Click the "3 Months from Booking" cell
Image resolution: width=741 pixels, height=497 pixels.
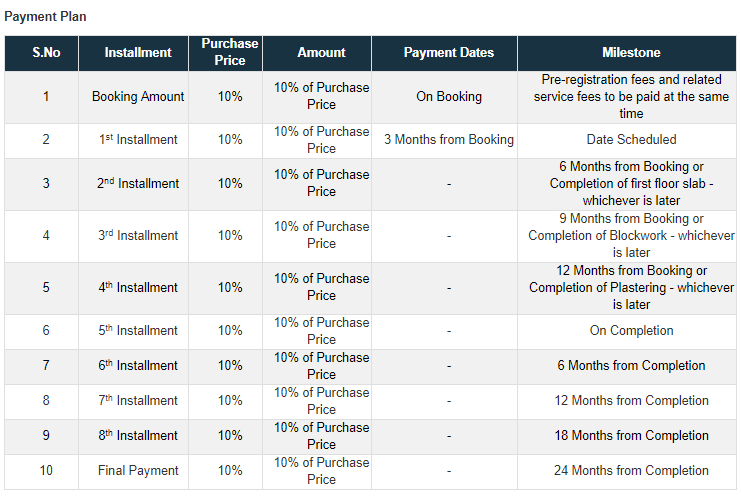click(x=449, y=140)
